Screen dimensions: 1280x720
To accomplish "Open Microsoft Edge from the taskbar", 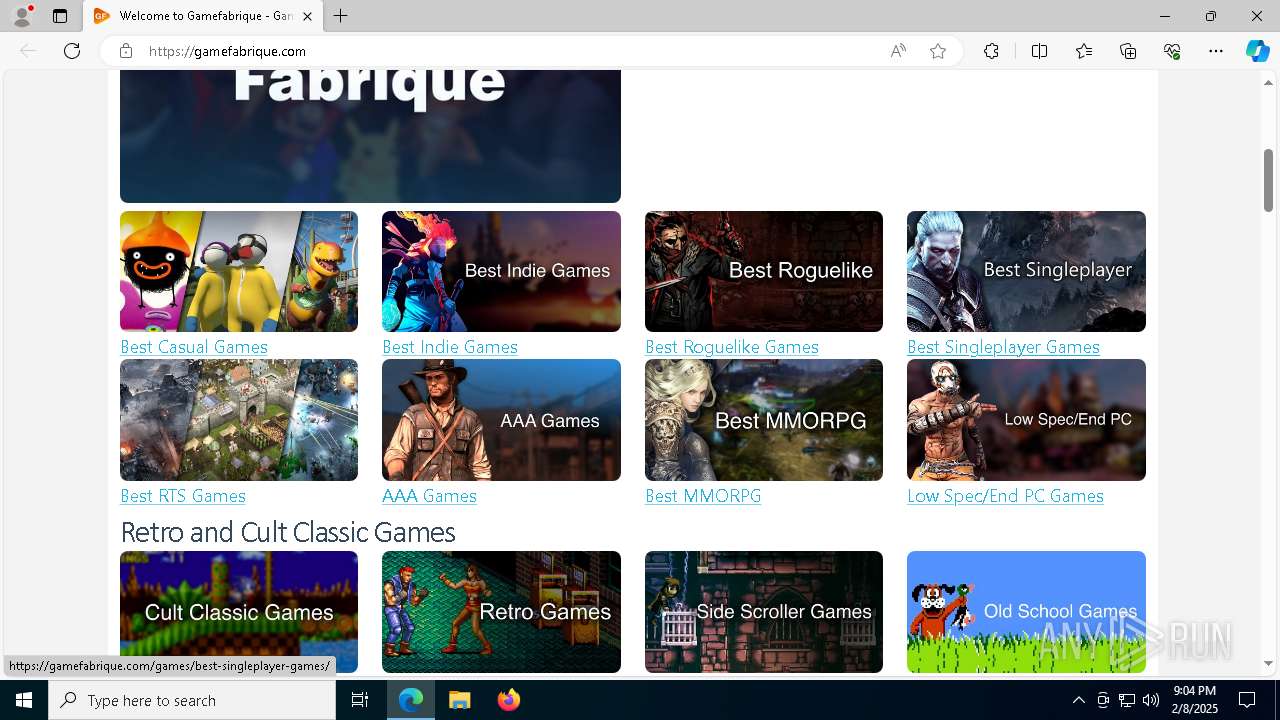I will [x=411, y=700].
